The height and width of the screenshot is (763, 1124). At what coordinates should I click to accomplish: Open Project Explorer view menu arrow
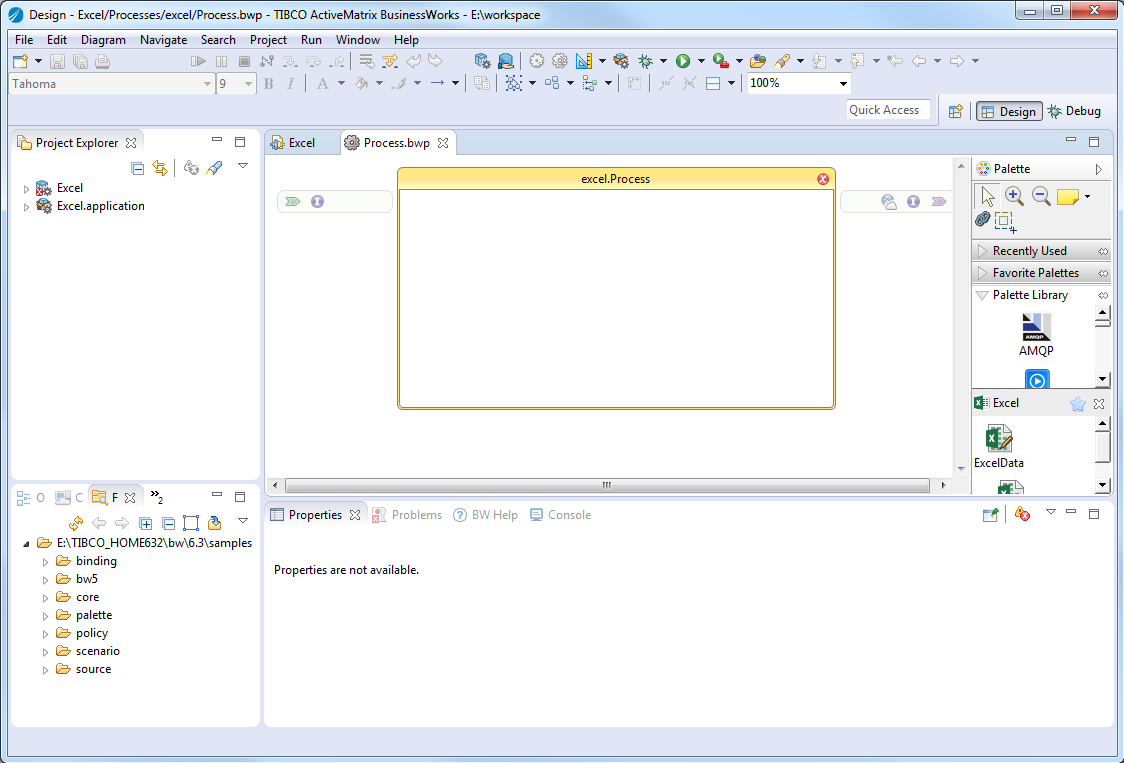click(x=243, y=166)
